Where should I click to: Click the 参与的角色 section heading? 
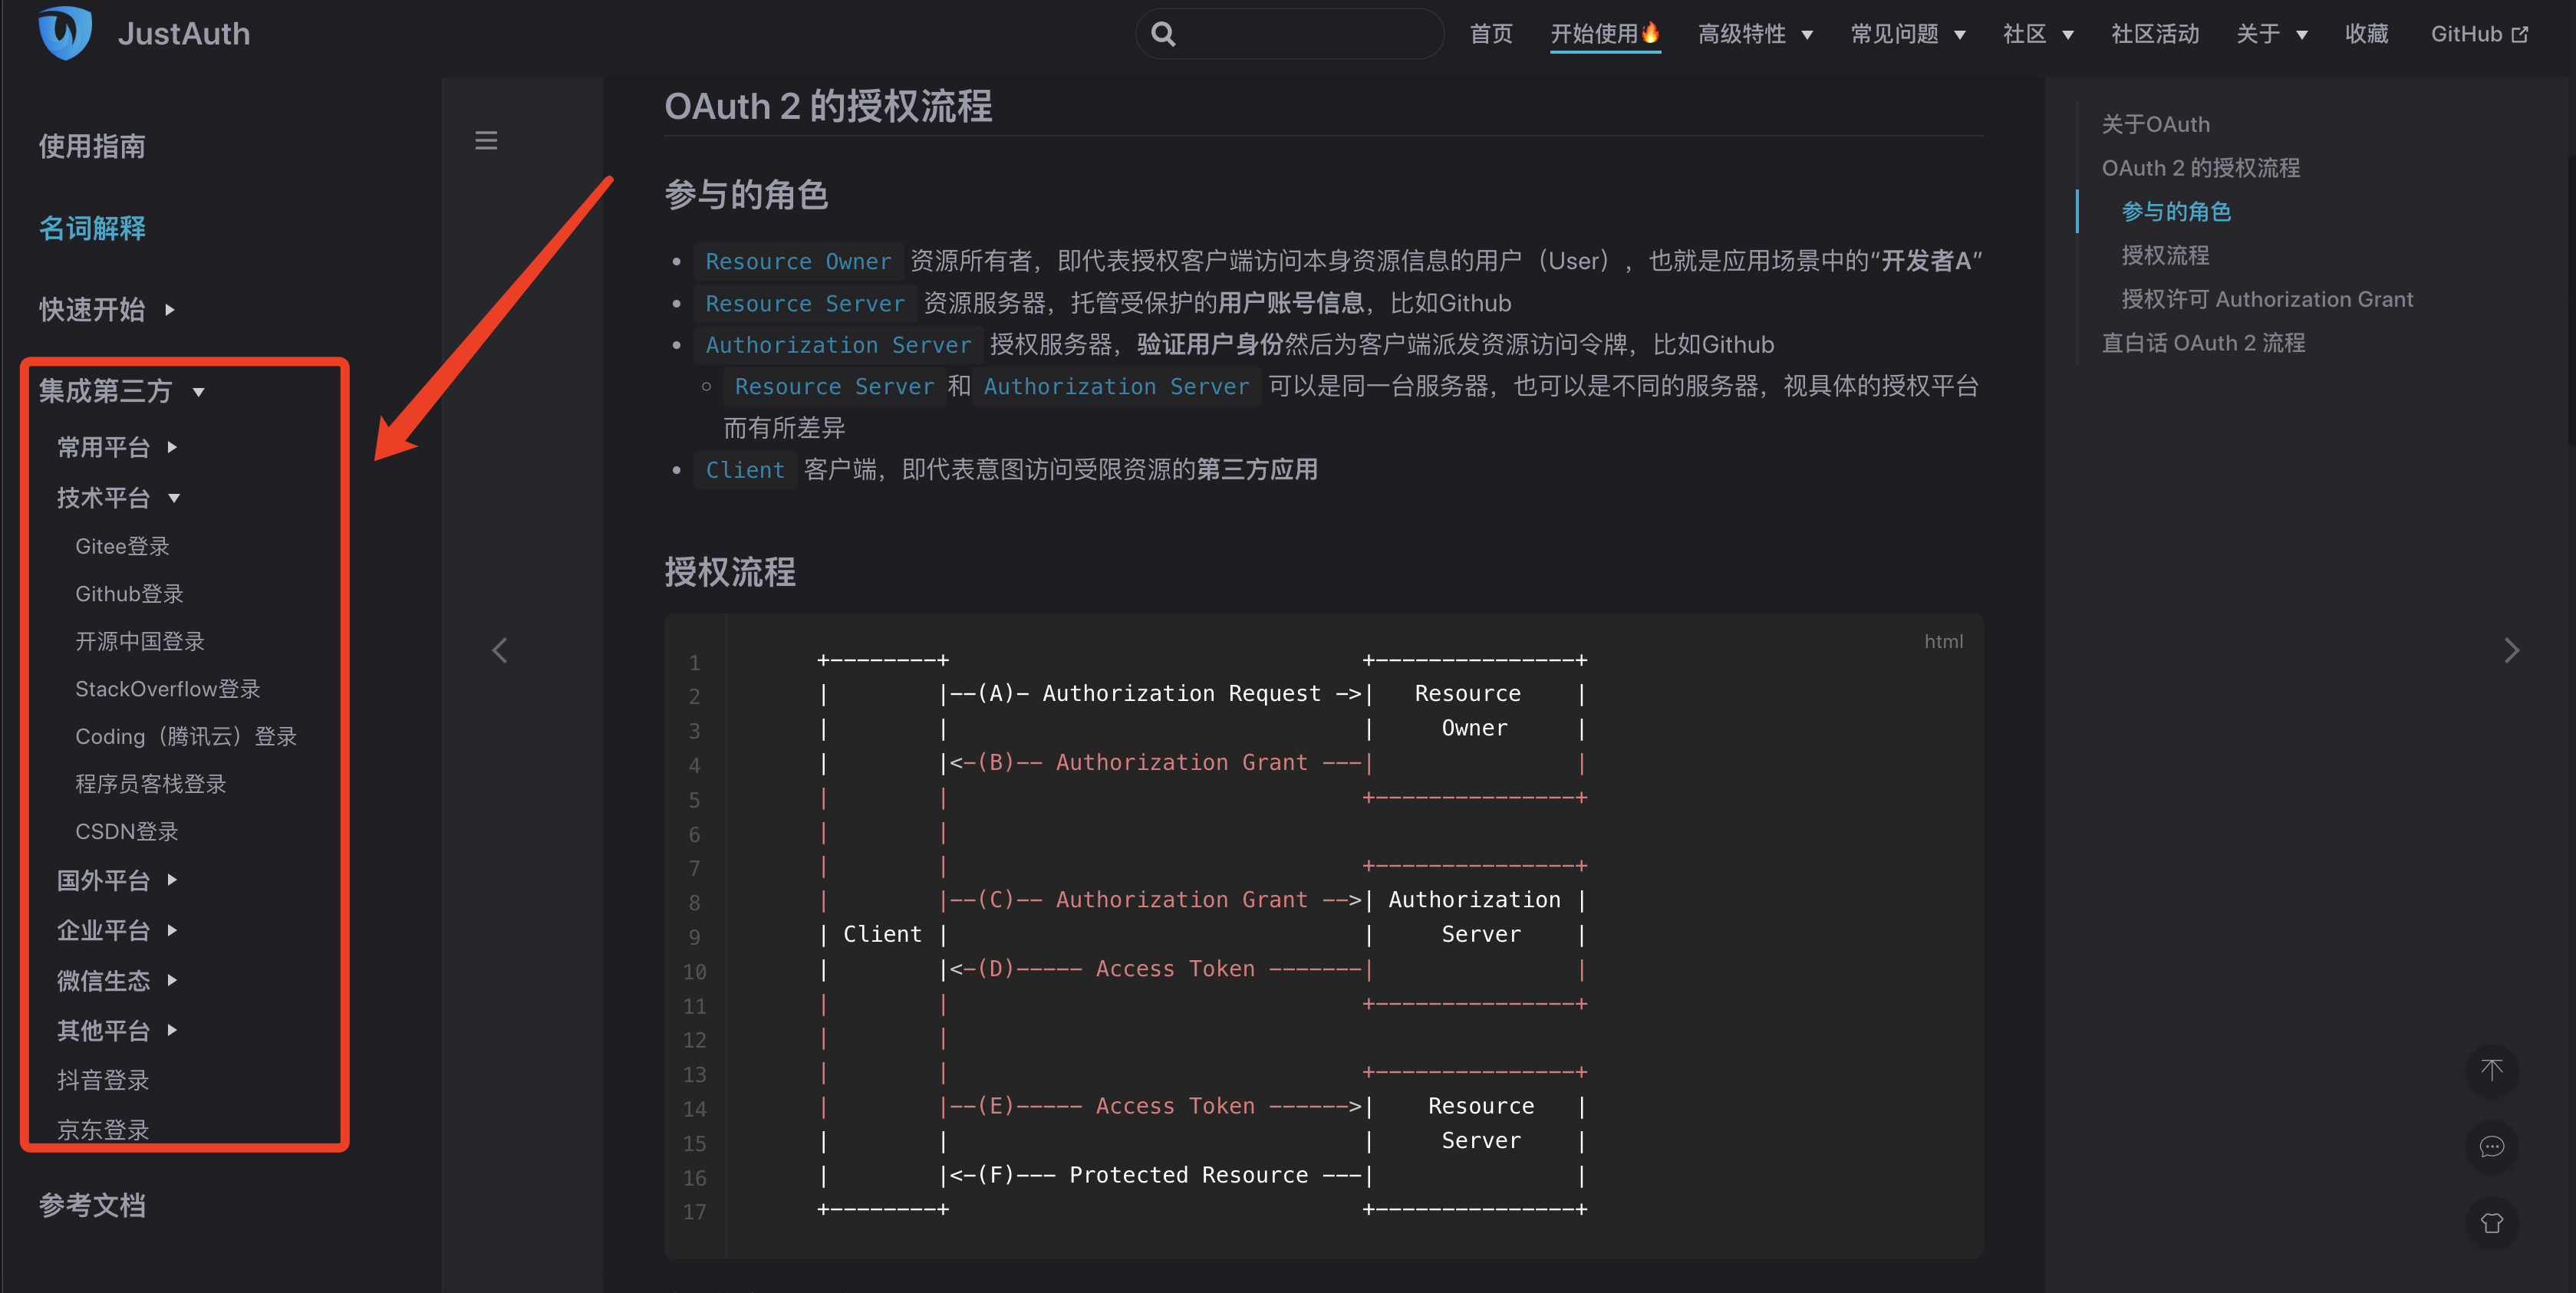pyautogui.click(x=746, y=195)
